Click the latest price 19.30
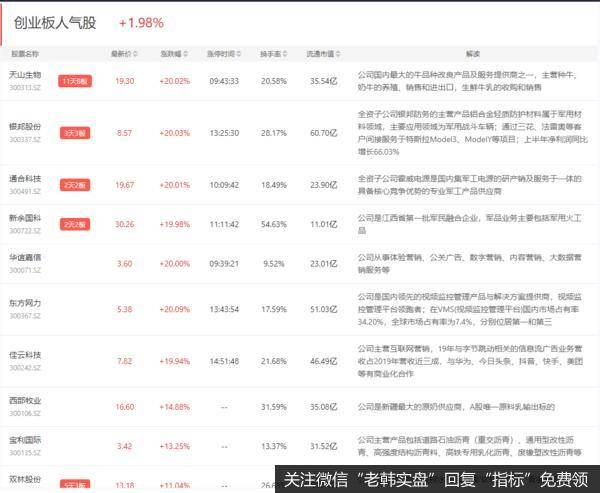The image size is (600, 493). (x=125, y=81)
